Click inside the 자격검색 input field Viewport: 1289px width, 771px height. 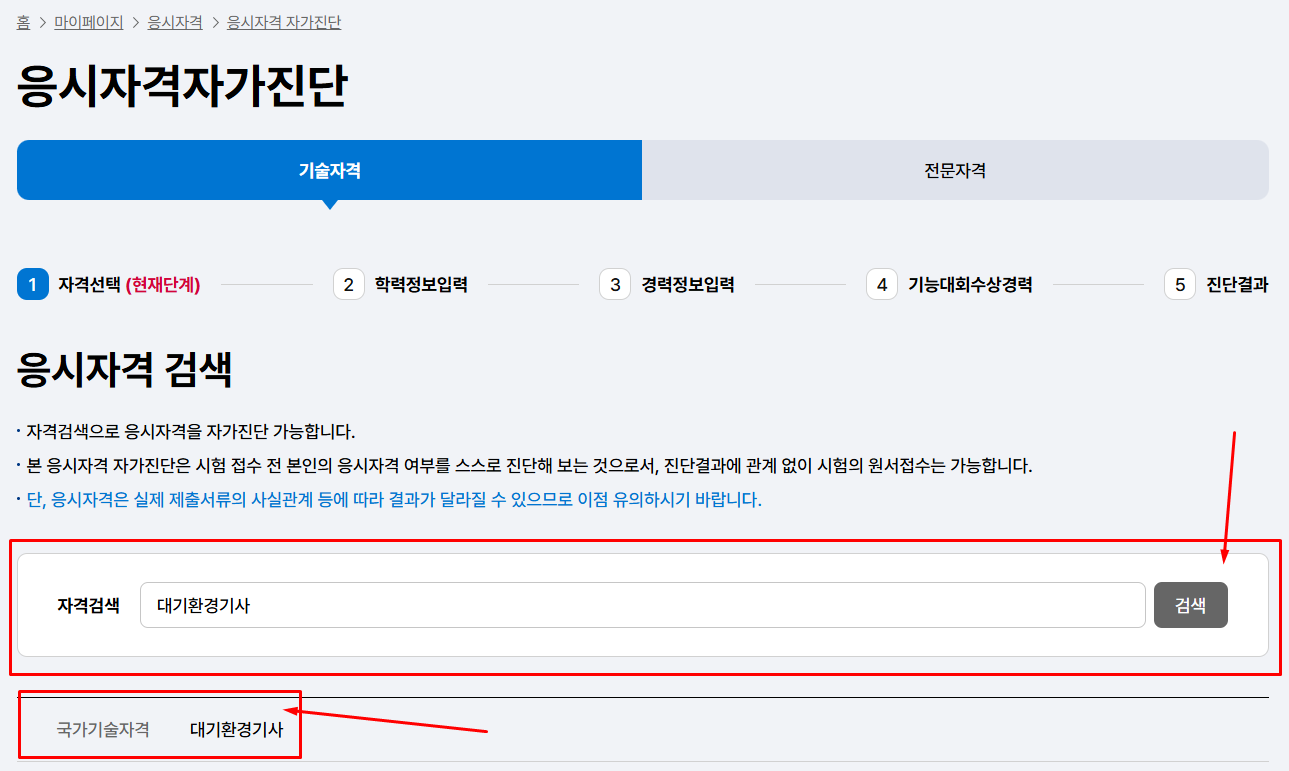640,604
